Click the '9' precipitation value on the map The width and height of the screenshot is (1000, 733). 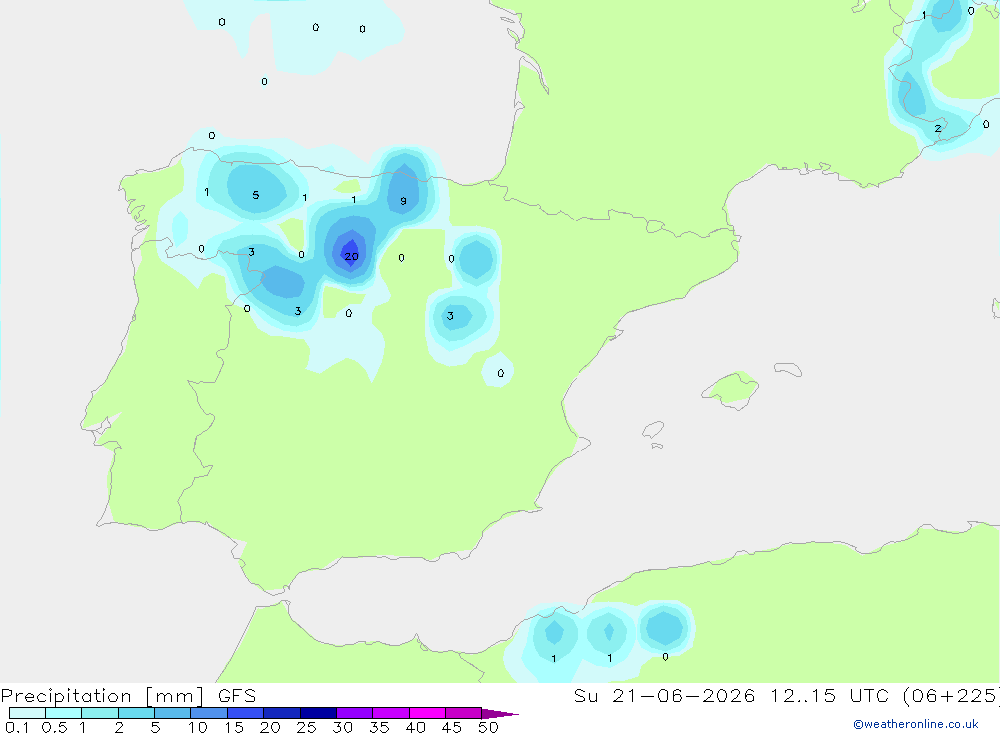403,201
